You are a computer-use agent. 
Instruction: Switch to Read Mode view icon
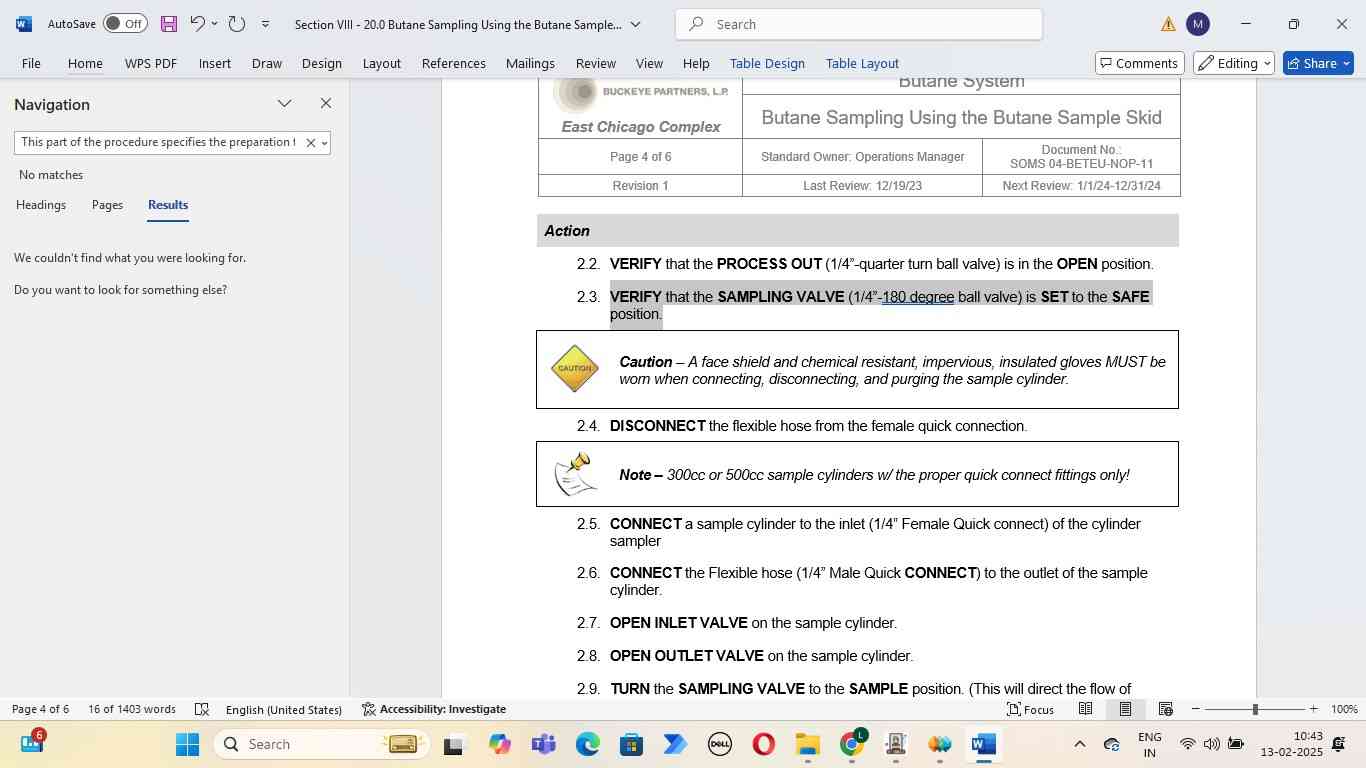[x=1085, y=709]
